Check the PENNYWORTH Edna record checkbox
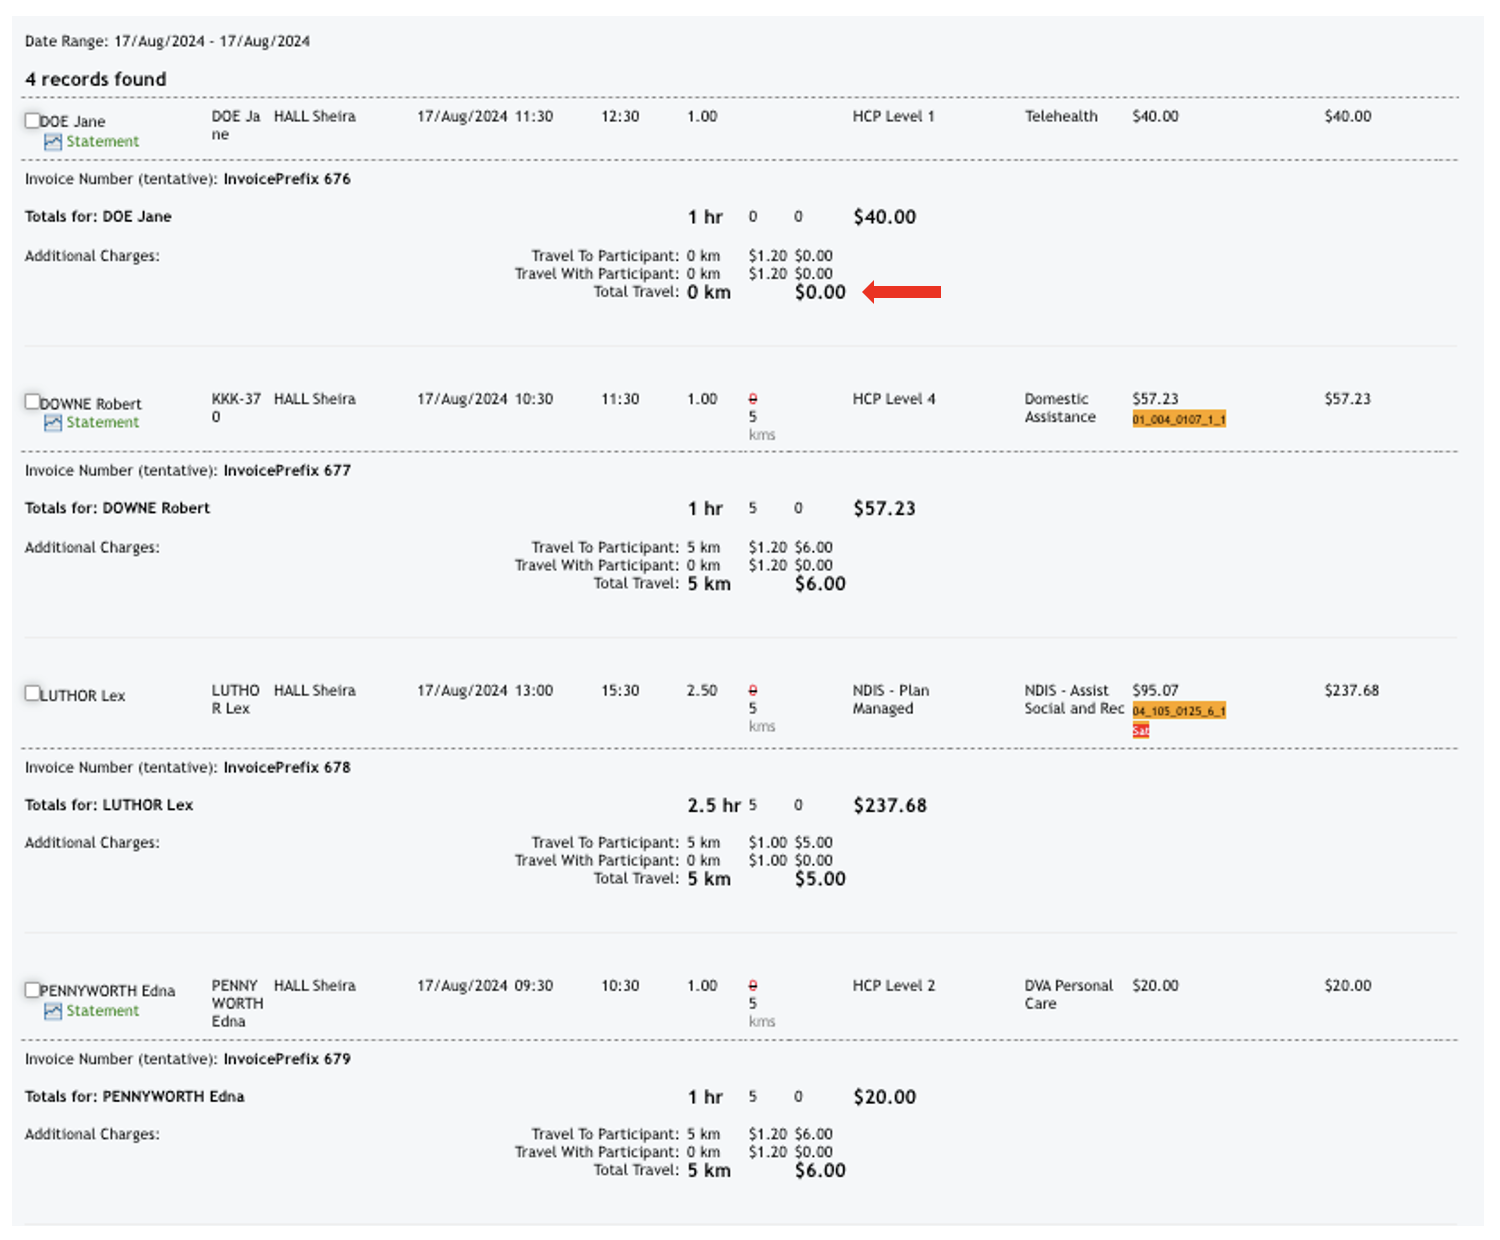 pos(32,990)
